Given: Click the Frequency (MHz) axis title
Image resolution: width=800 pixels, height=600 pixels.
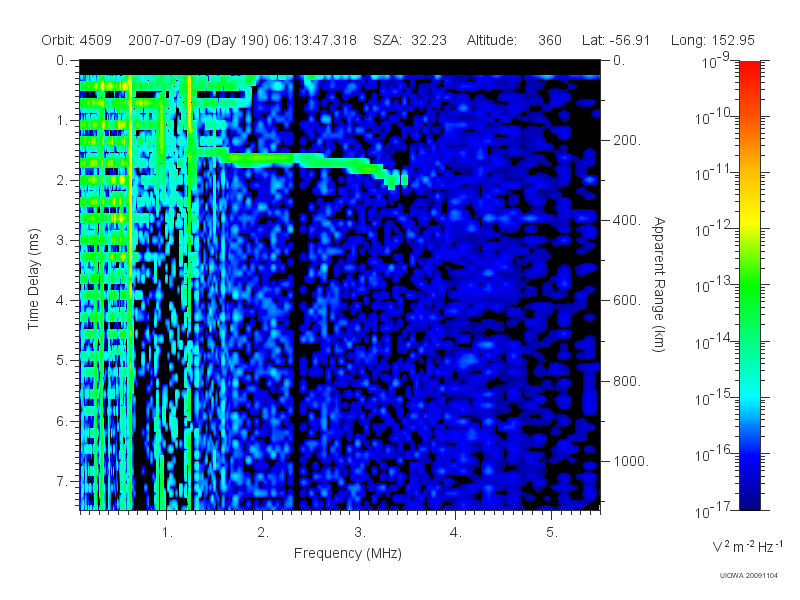Looking at the screenshot, I should 347,553.
